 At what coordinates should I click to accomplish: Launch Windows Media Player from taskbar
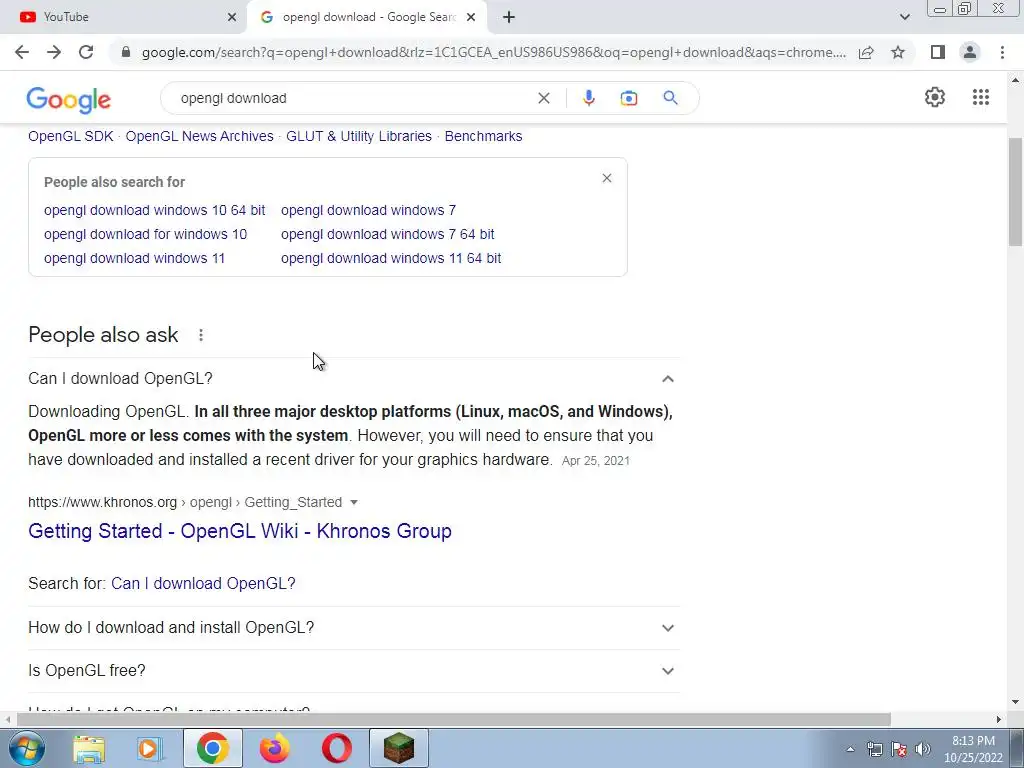149,748
